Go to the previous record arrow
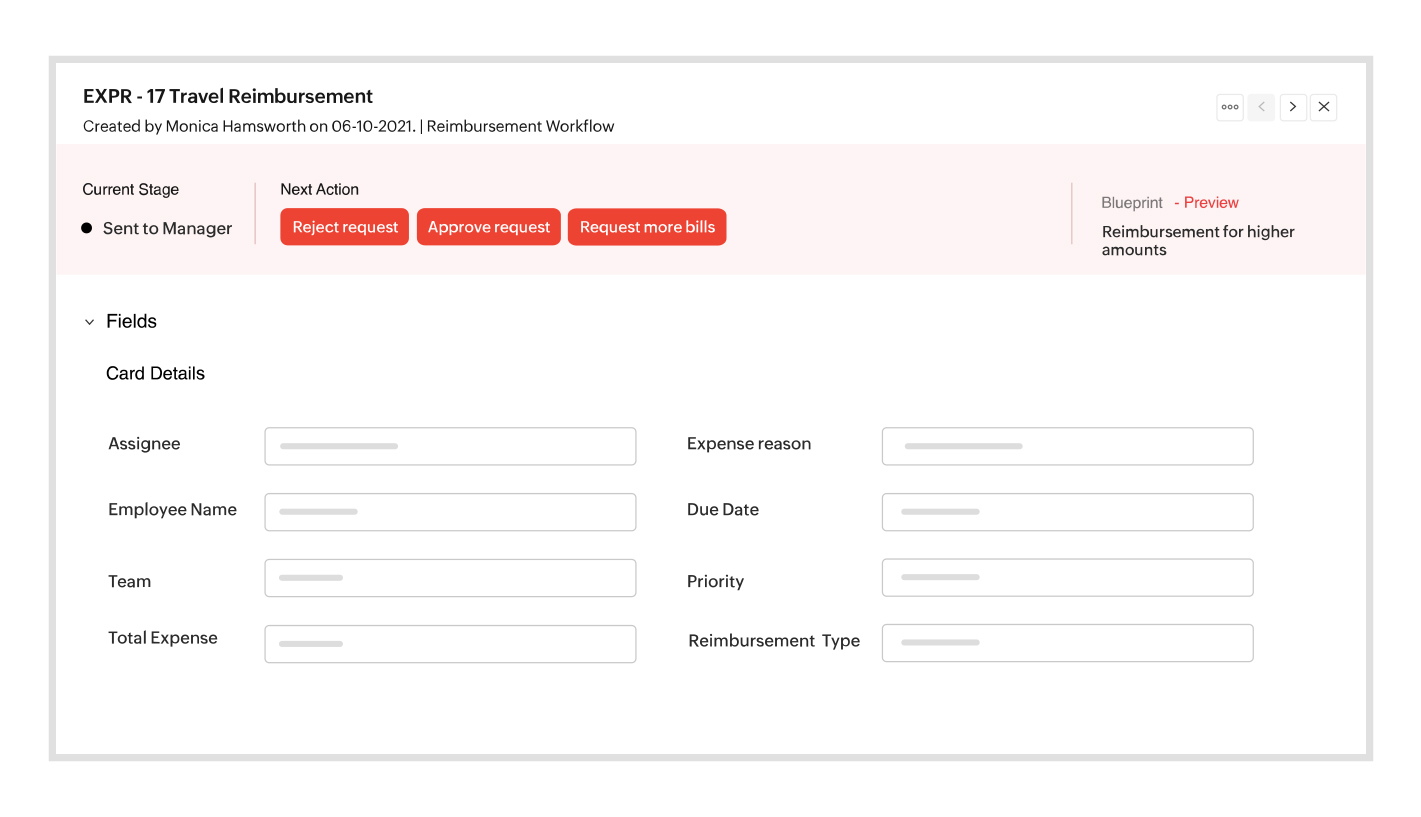The height and width of the screenshot is (817, 1421). tap(1261, 107)
